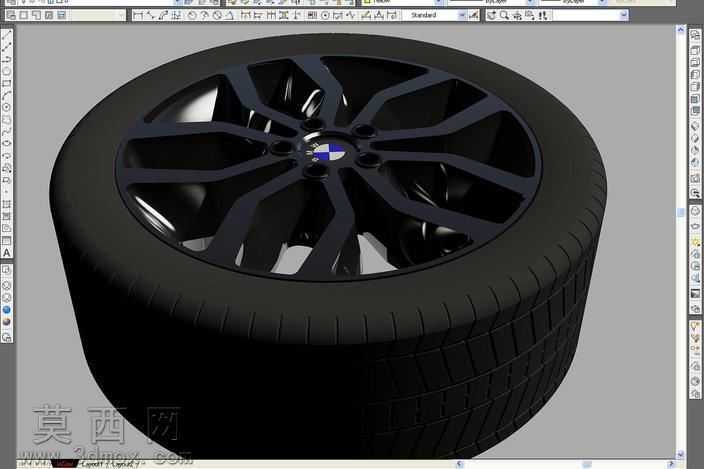The width and height of the screenshot is (704, 469).
Task: Select the Ellipse Arc tool
Action: click(7, 155)
